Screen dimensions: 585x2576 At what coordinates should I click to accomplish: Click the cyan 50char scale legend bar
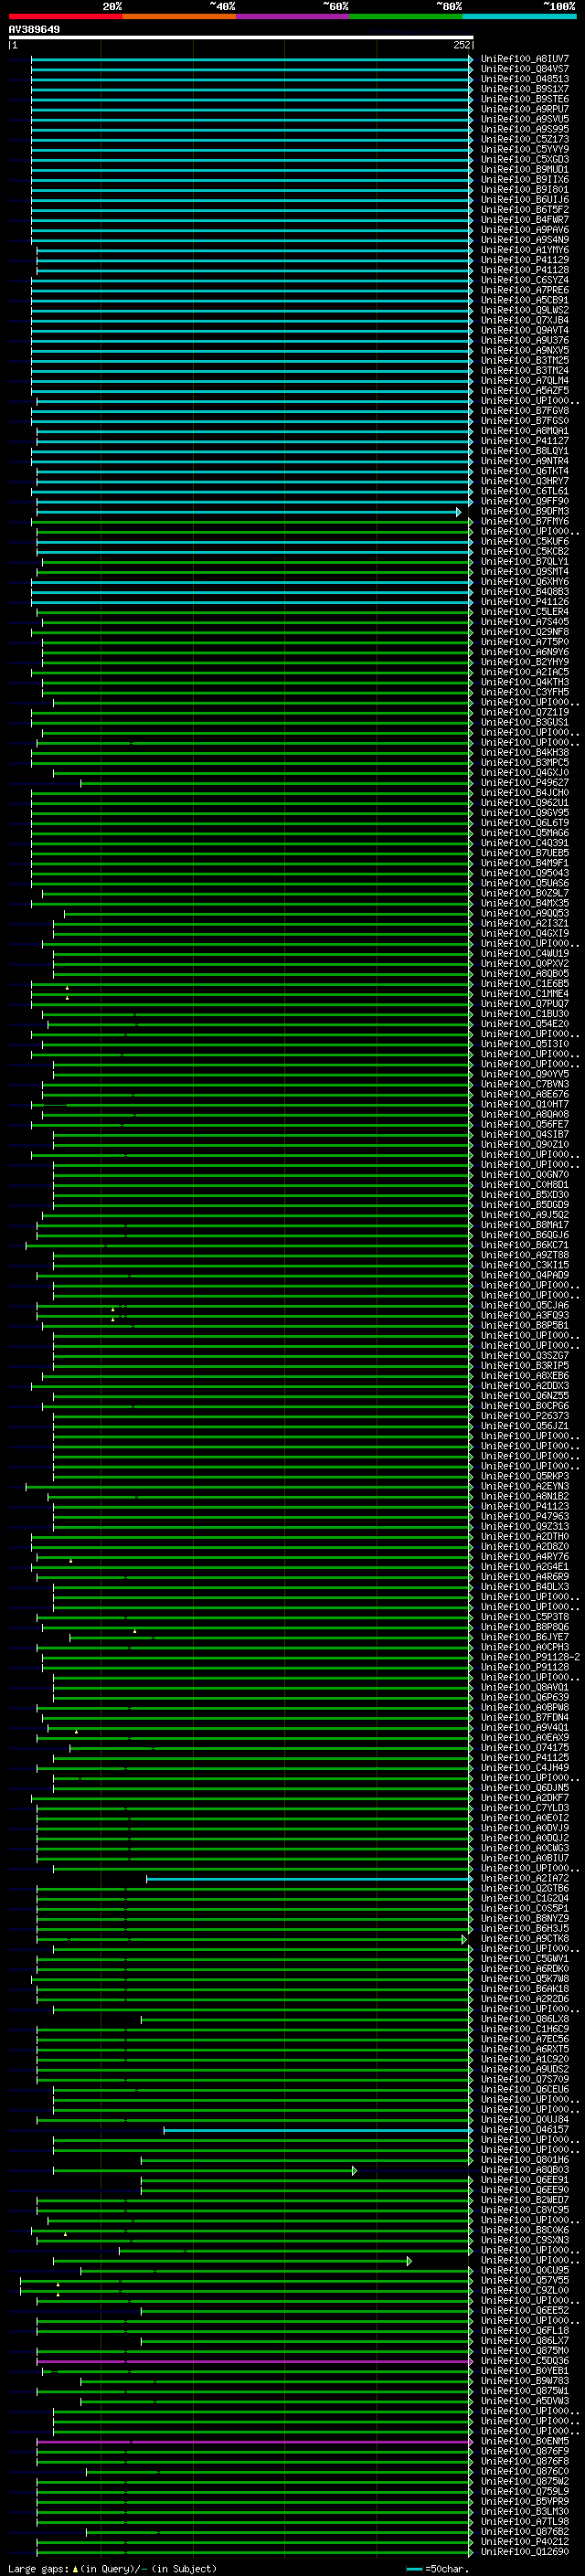pyautogui.click(x=414, y=2569)
